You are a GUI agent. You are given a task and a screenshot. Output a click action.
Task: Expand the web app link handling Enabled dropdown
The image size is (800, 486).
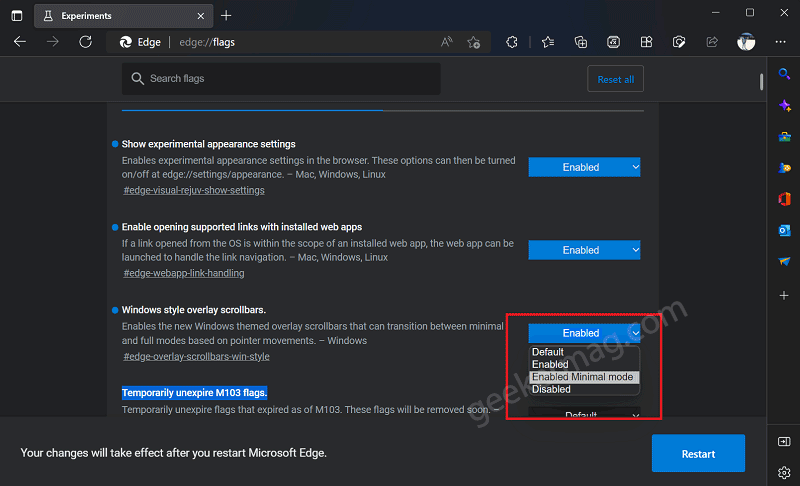pos(584,250)
